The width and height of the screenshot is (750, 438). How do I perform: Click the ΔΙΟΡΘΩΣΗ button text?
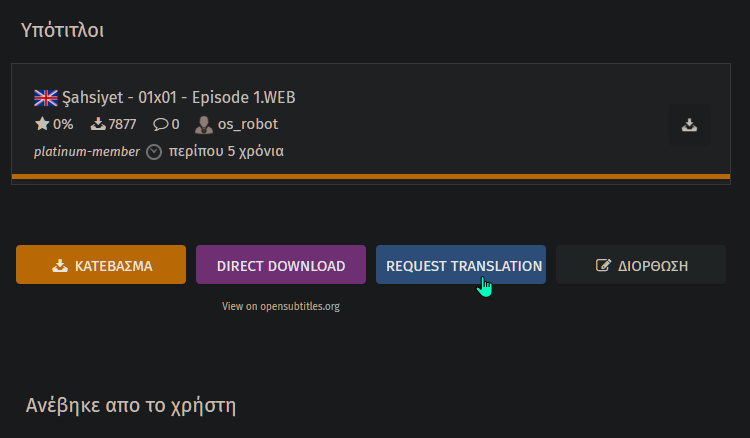pos(653,266)
